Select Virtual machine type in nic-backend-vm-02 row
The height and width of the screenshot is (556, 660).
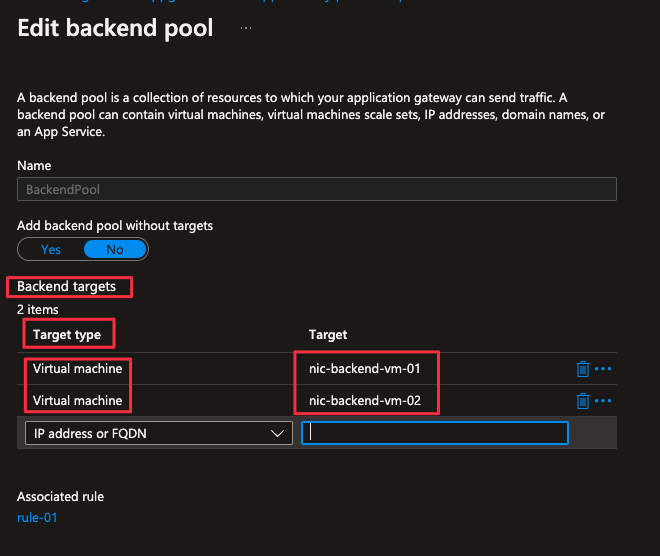[77, 401]
